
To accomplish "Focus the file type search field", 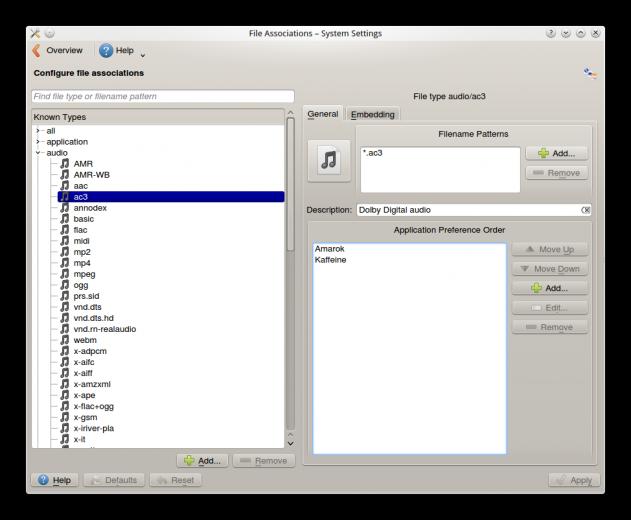I will [x=163, y=96].
